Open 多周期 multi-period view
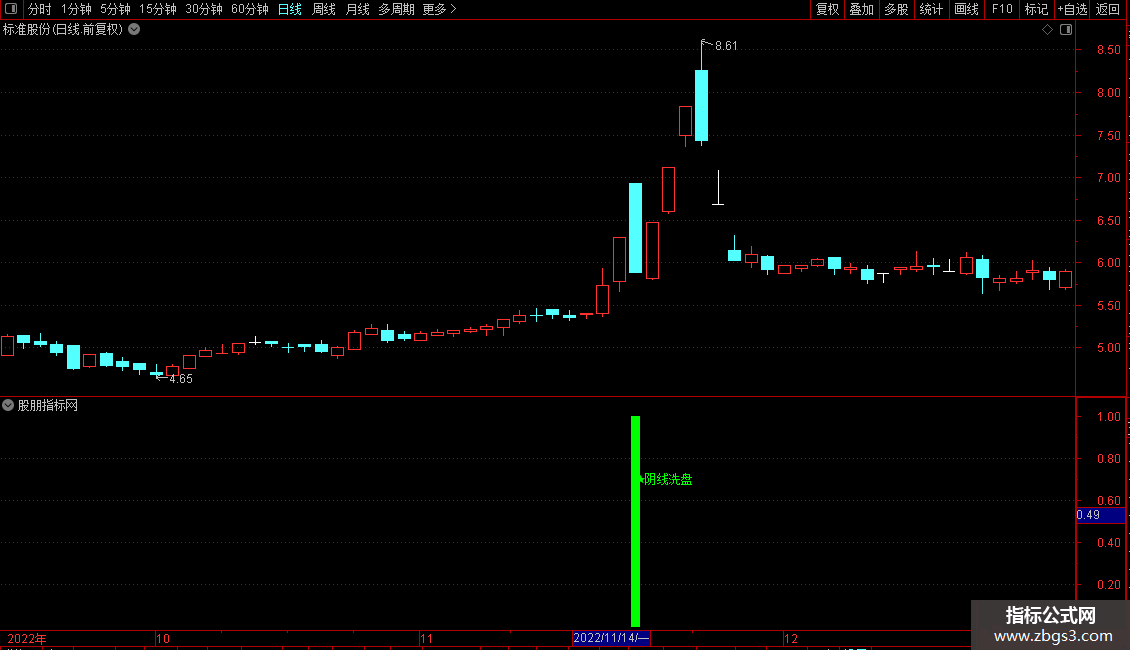The width and height of the screenshot is (1130, 650). coord(396,9)
